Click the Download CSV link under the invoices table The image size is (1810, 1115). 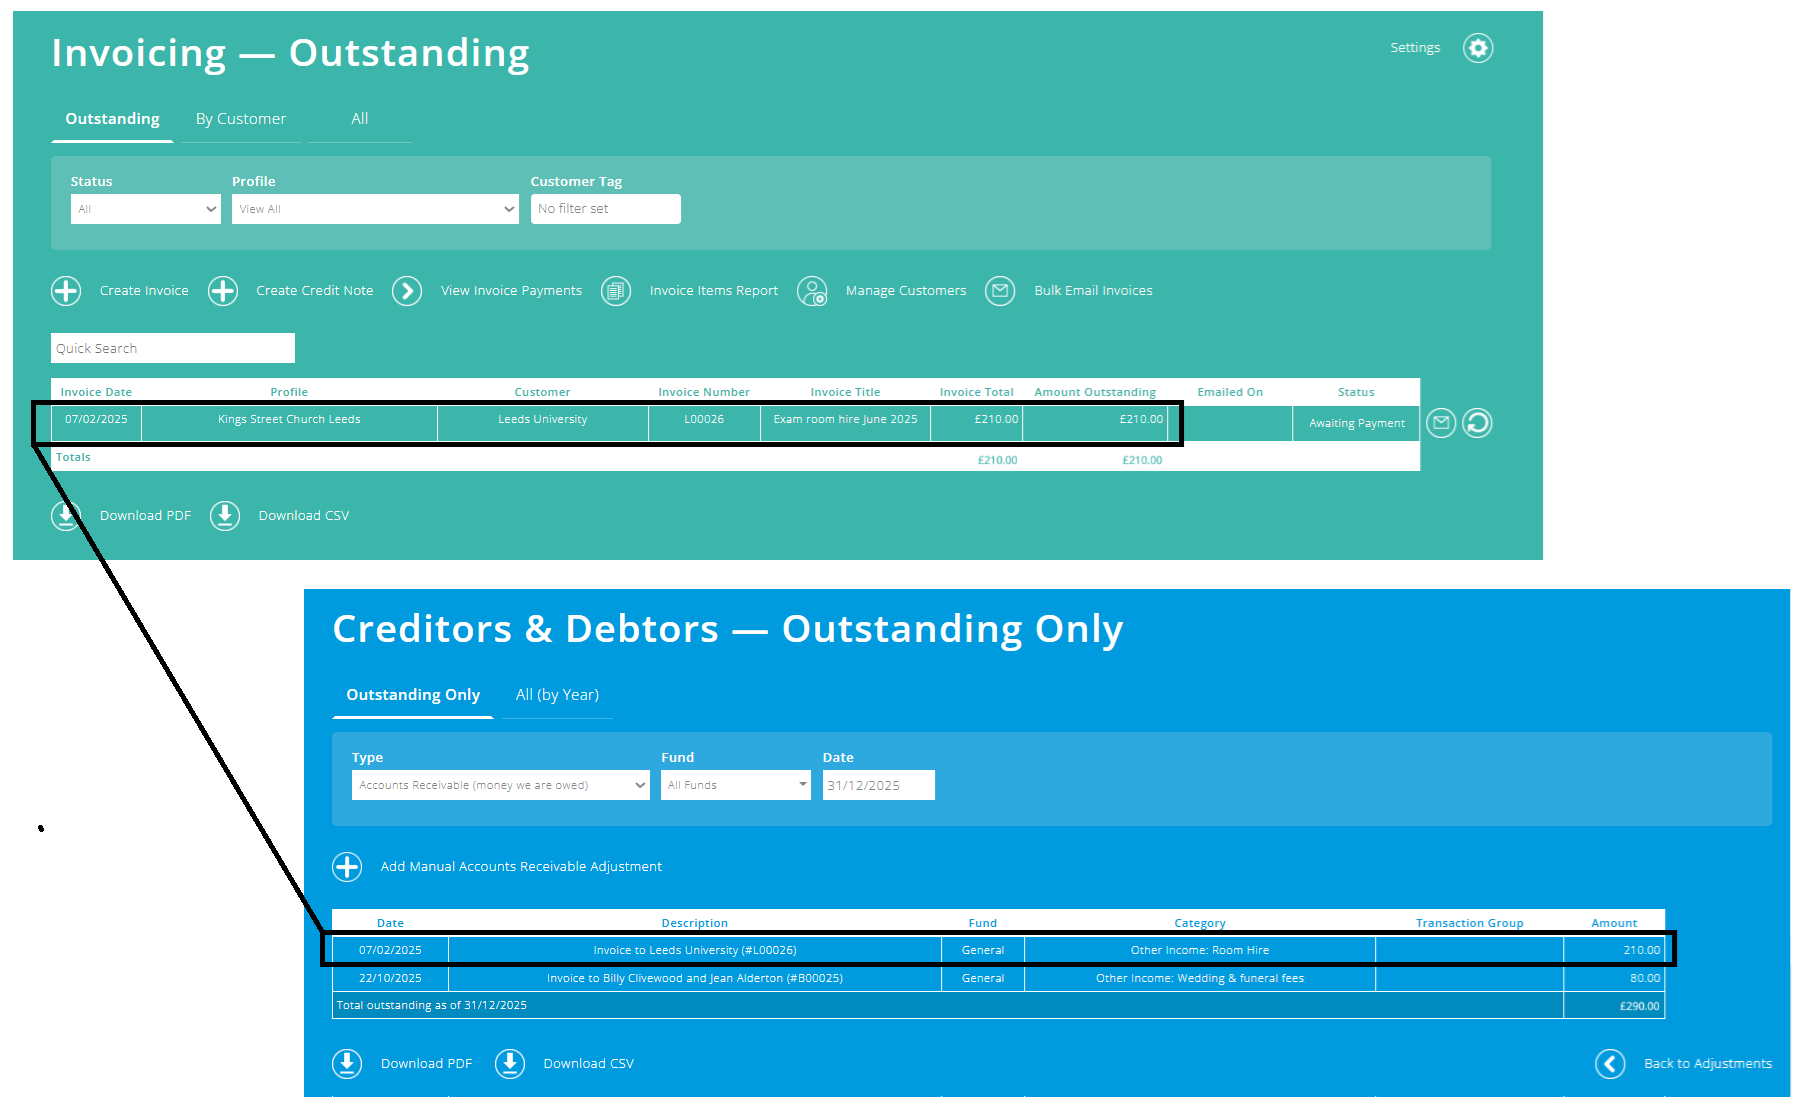[x=303, y=515]
